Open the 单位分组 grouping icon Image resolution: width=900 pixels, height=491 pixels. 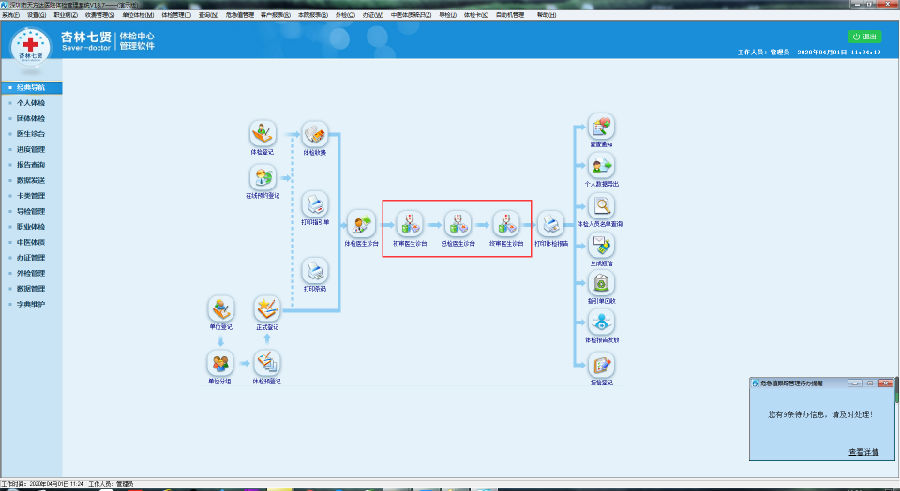click(220, 363)
